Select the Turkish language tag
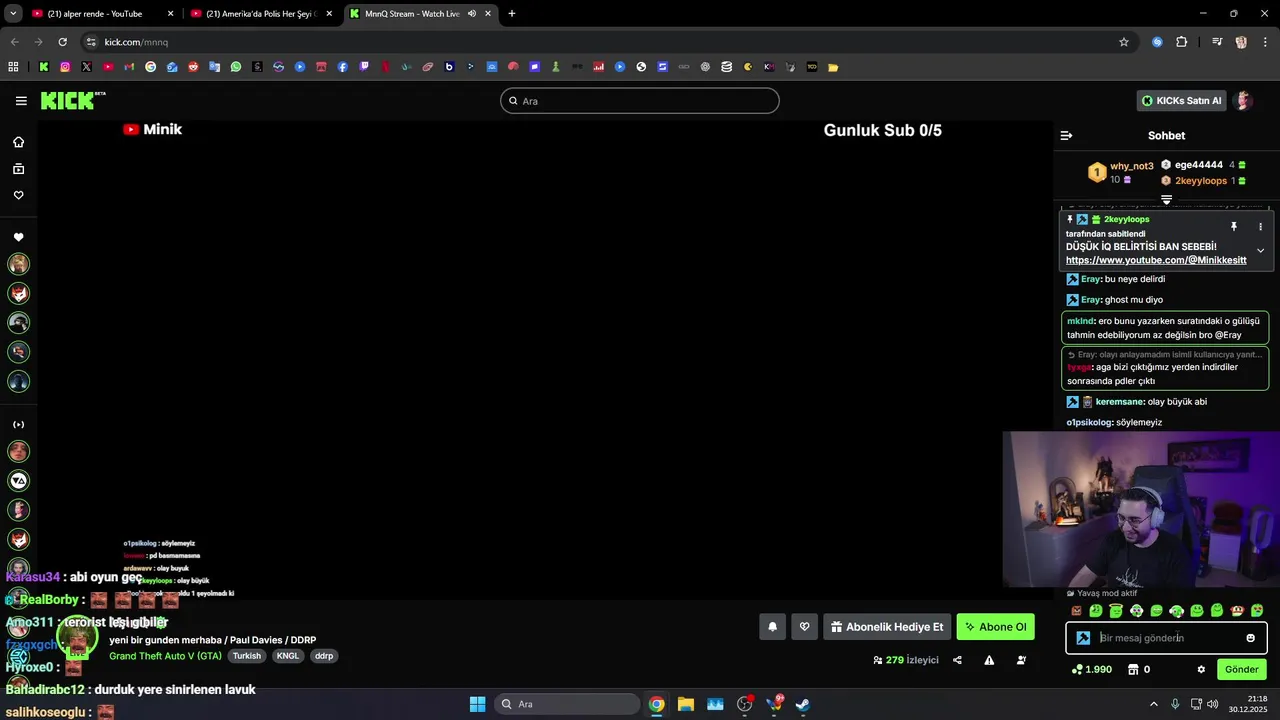1280x720 pixels. click(x=247, y=656)
